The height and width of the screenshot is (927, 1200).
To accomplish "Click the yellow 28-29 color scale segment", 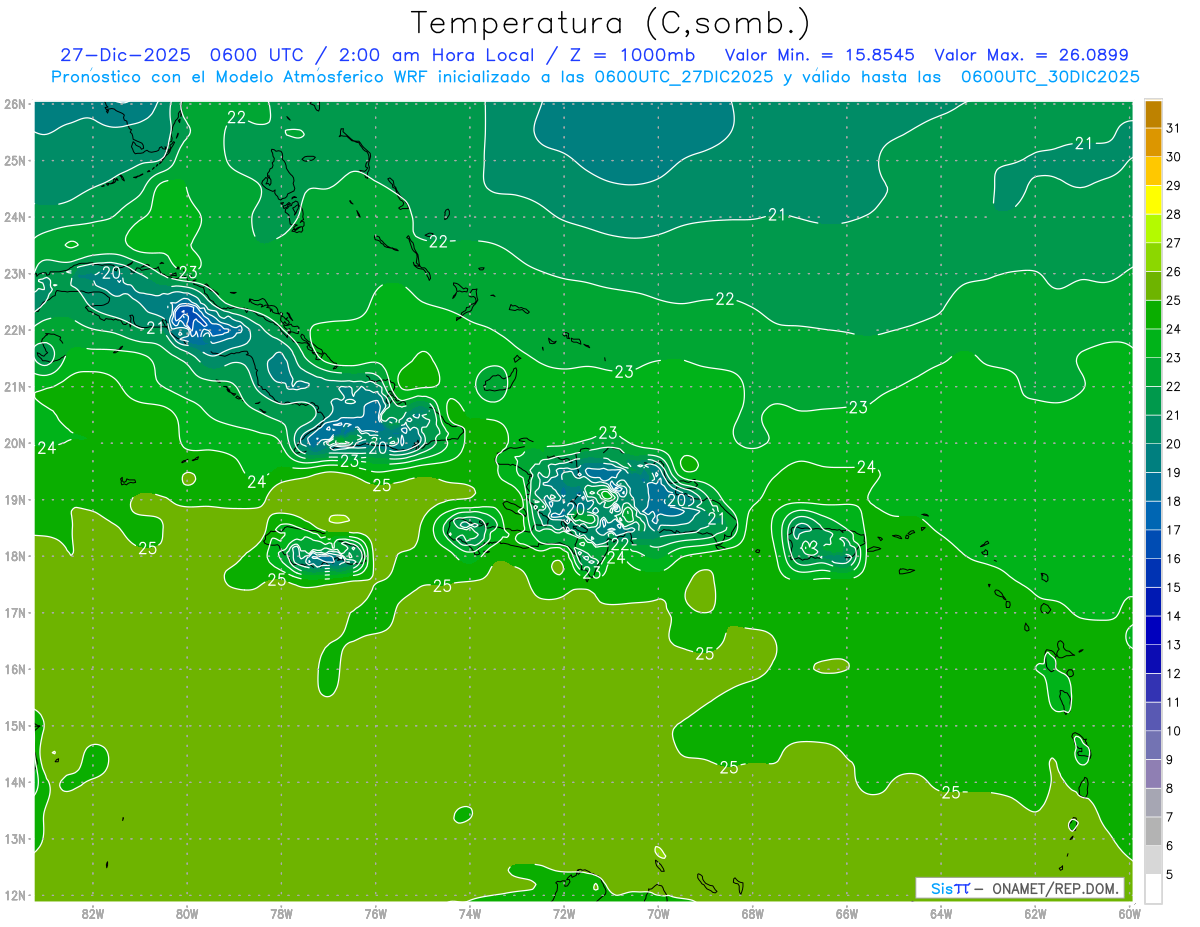I will (x=1153, y=201).
